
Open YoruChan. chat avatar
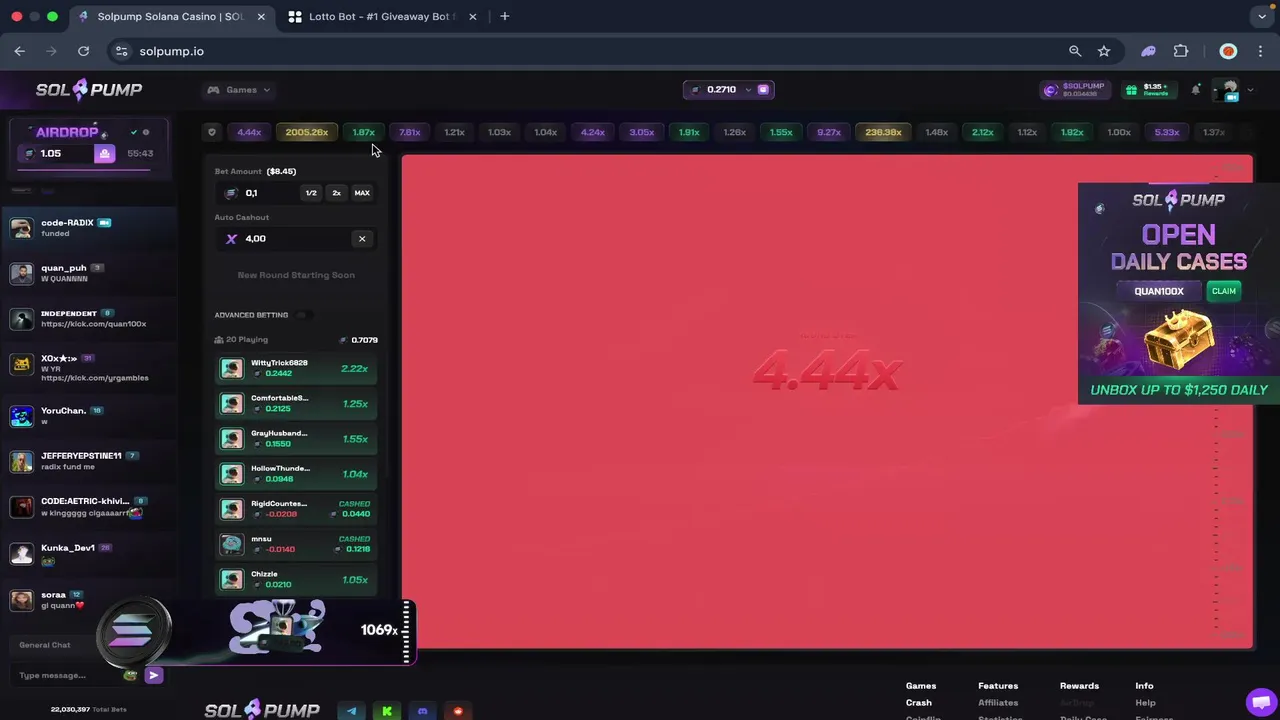(x=21, y=416)
